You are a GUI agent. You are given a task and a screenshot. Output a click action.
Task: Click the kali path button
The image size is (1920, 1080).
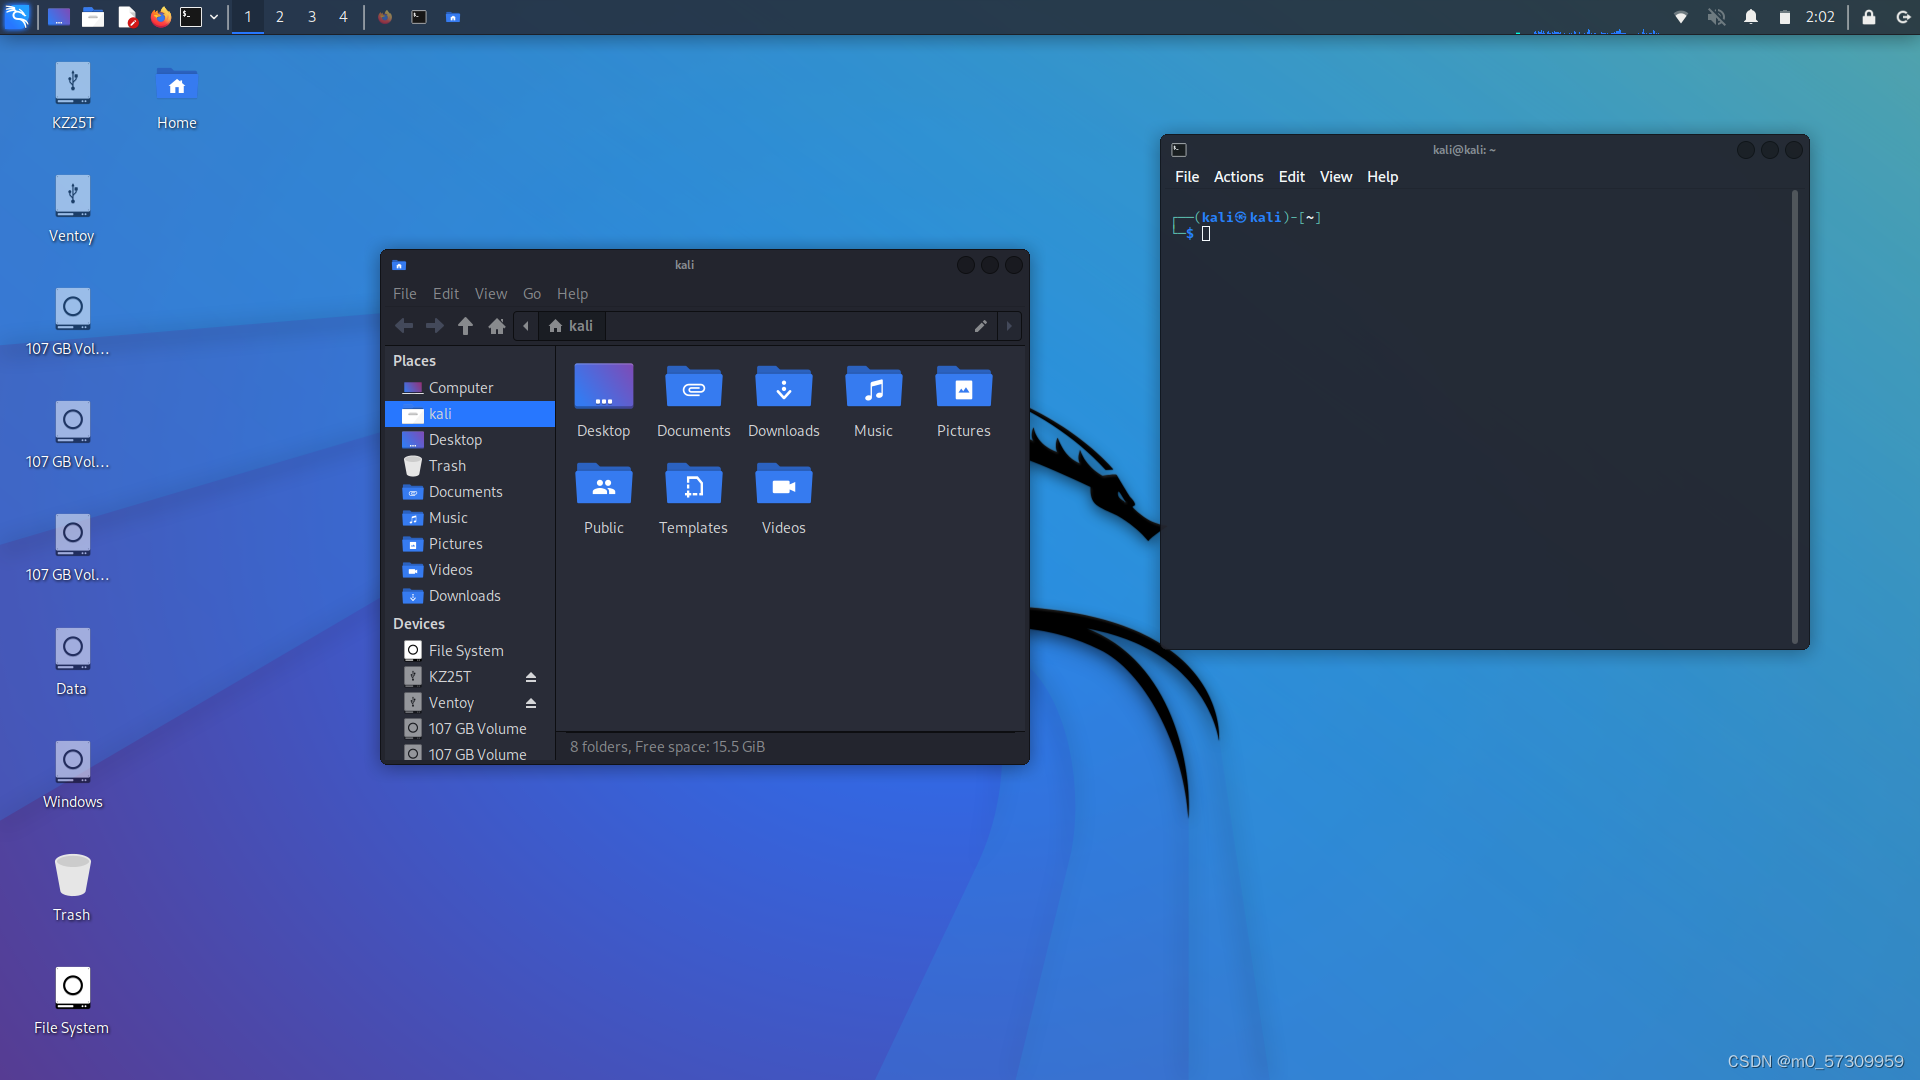click(571, 326)
